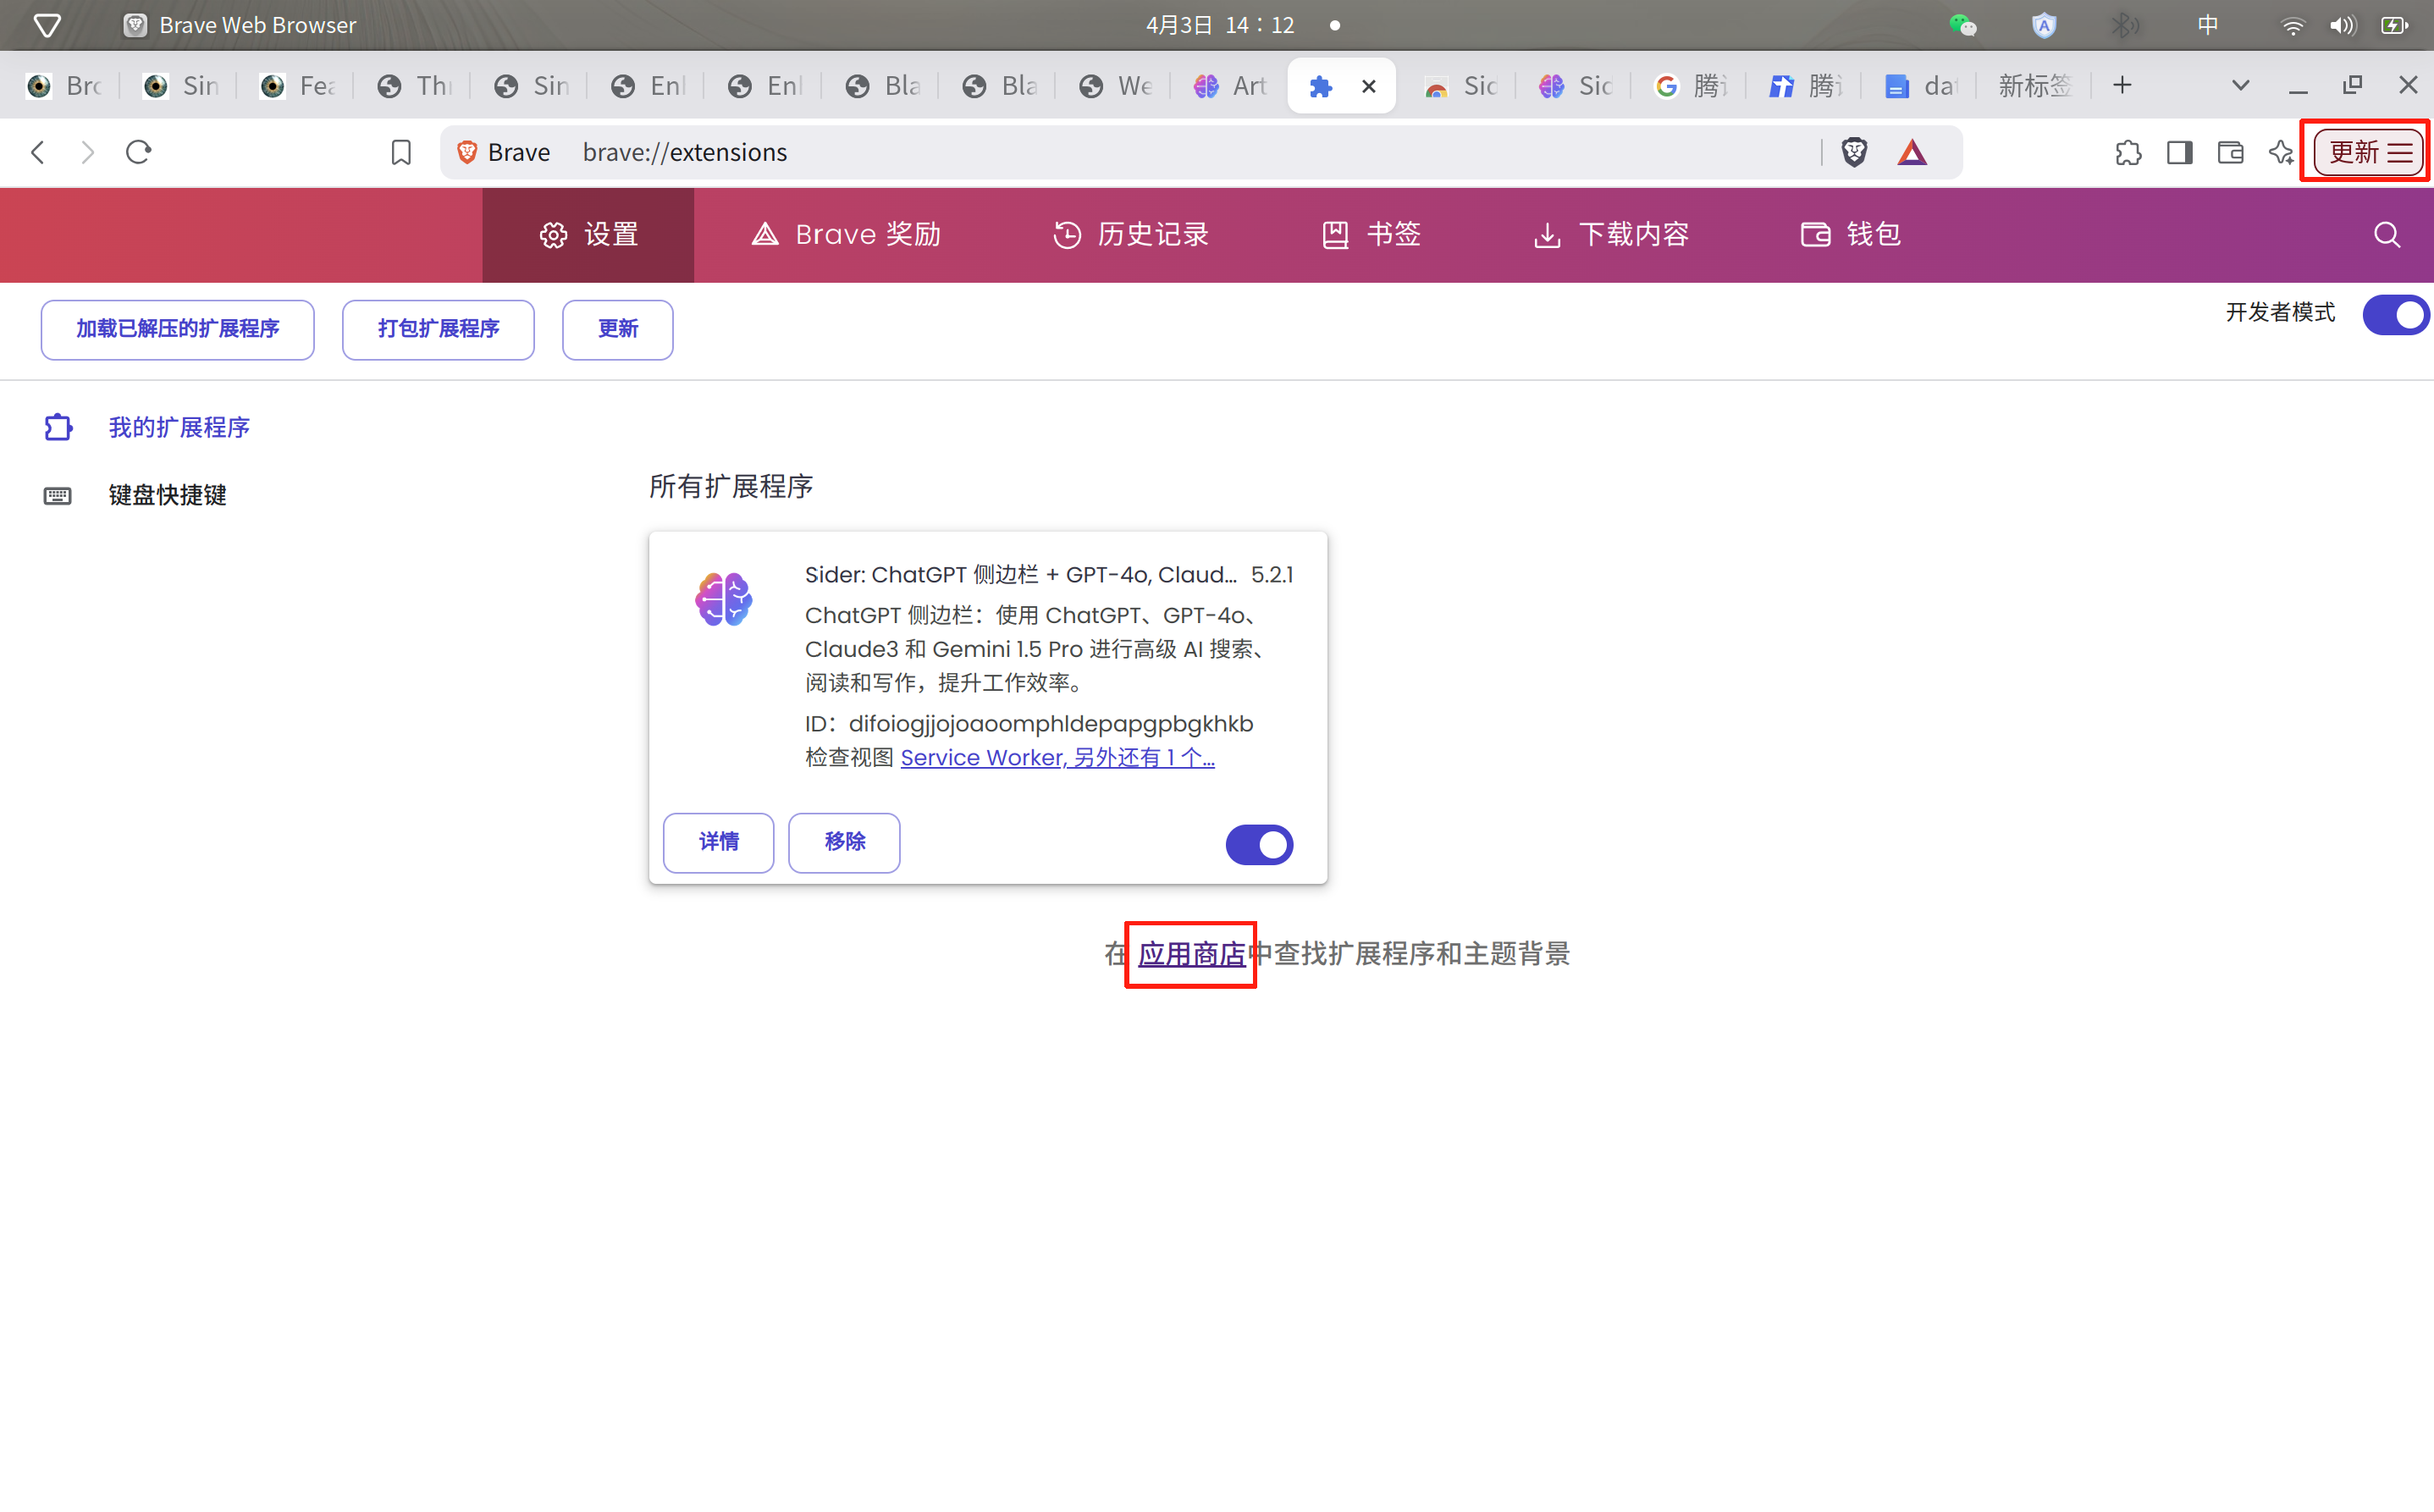Click the Brave Rewards triangle icon in address bar
The width and height of the screenshot is (2434, 1512).
tap(1911, 152)
